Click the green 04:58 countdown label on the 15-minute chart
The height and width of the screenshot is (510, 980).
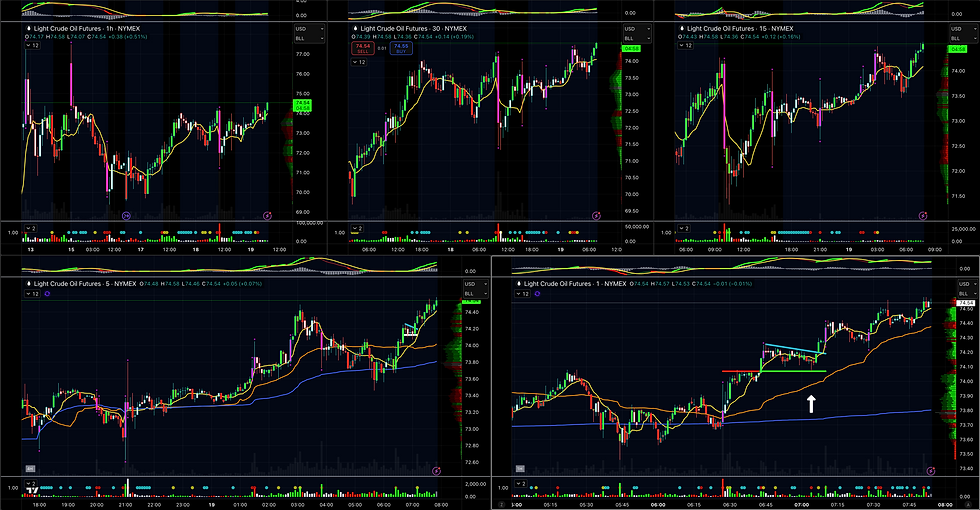958,49
